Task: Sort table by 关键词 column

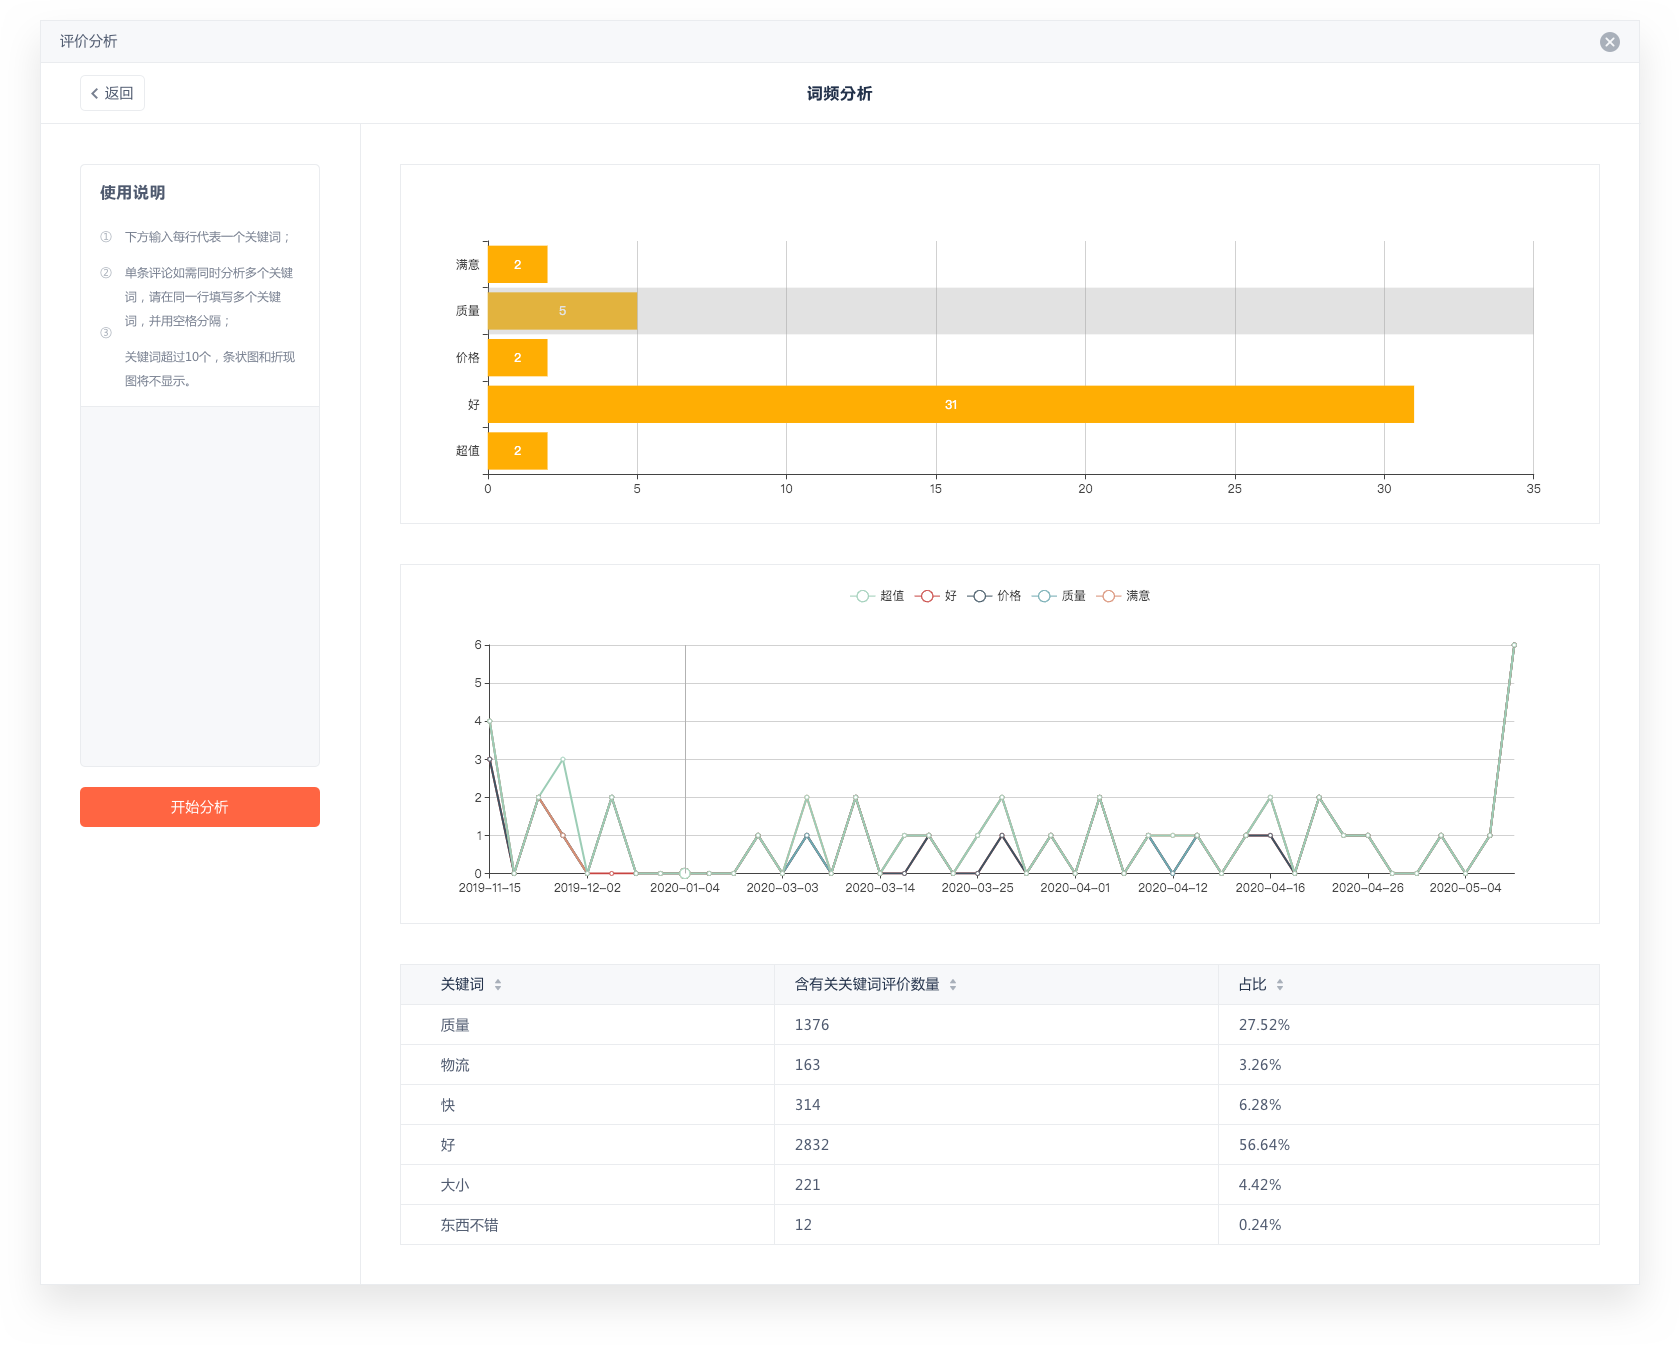Action: click(498, 985)
